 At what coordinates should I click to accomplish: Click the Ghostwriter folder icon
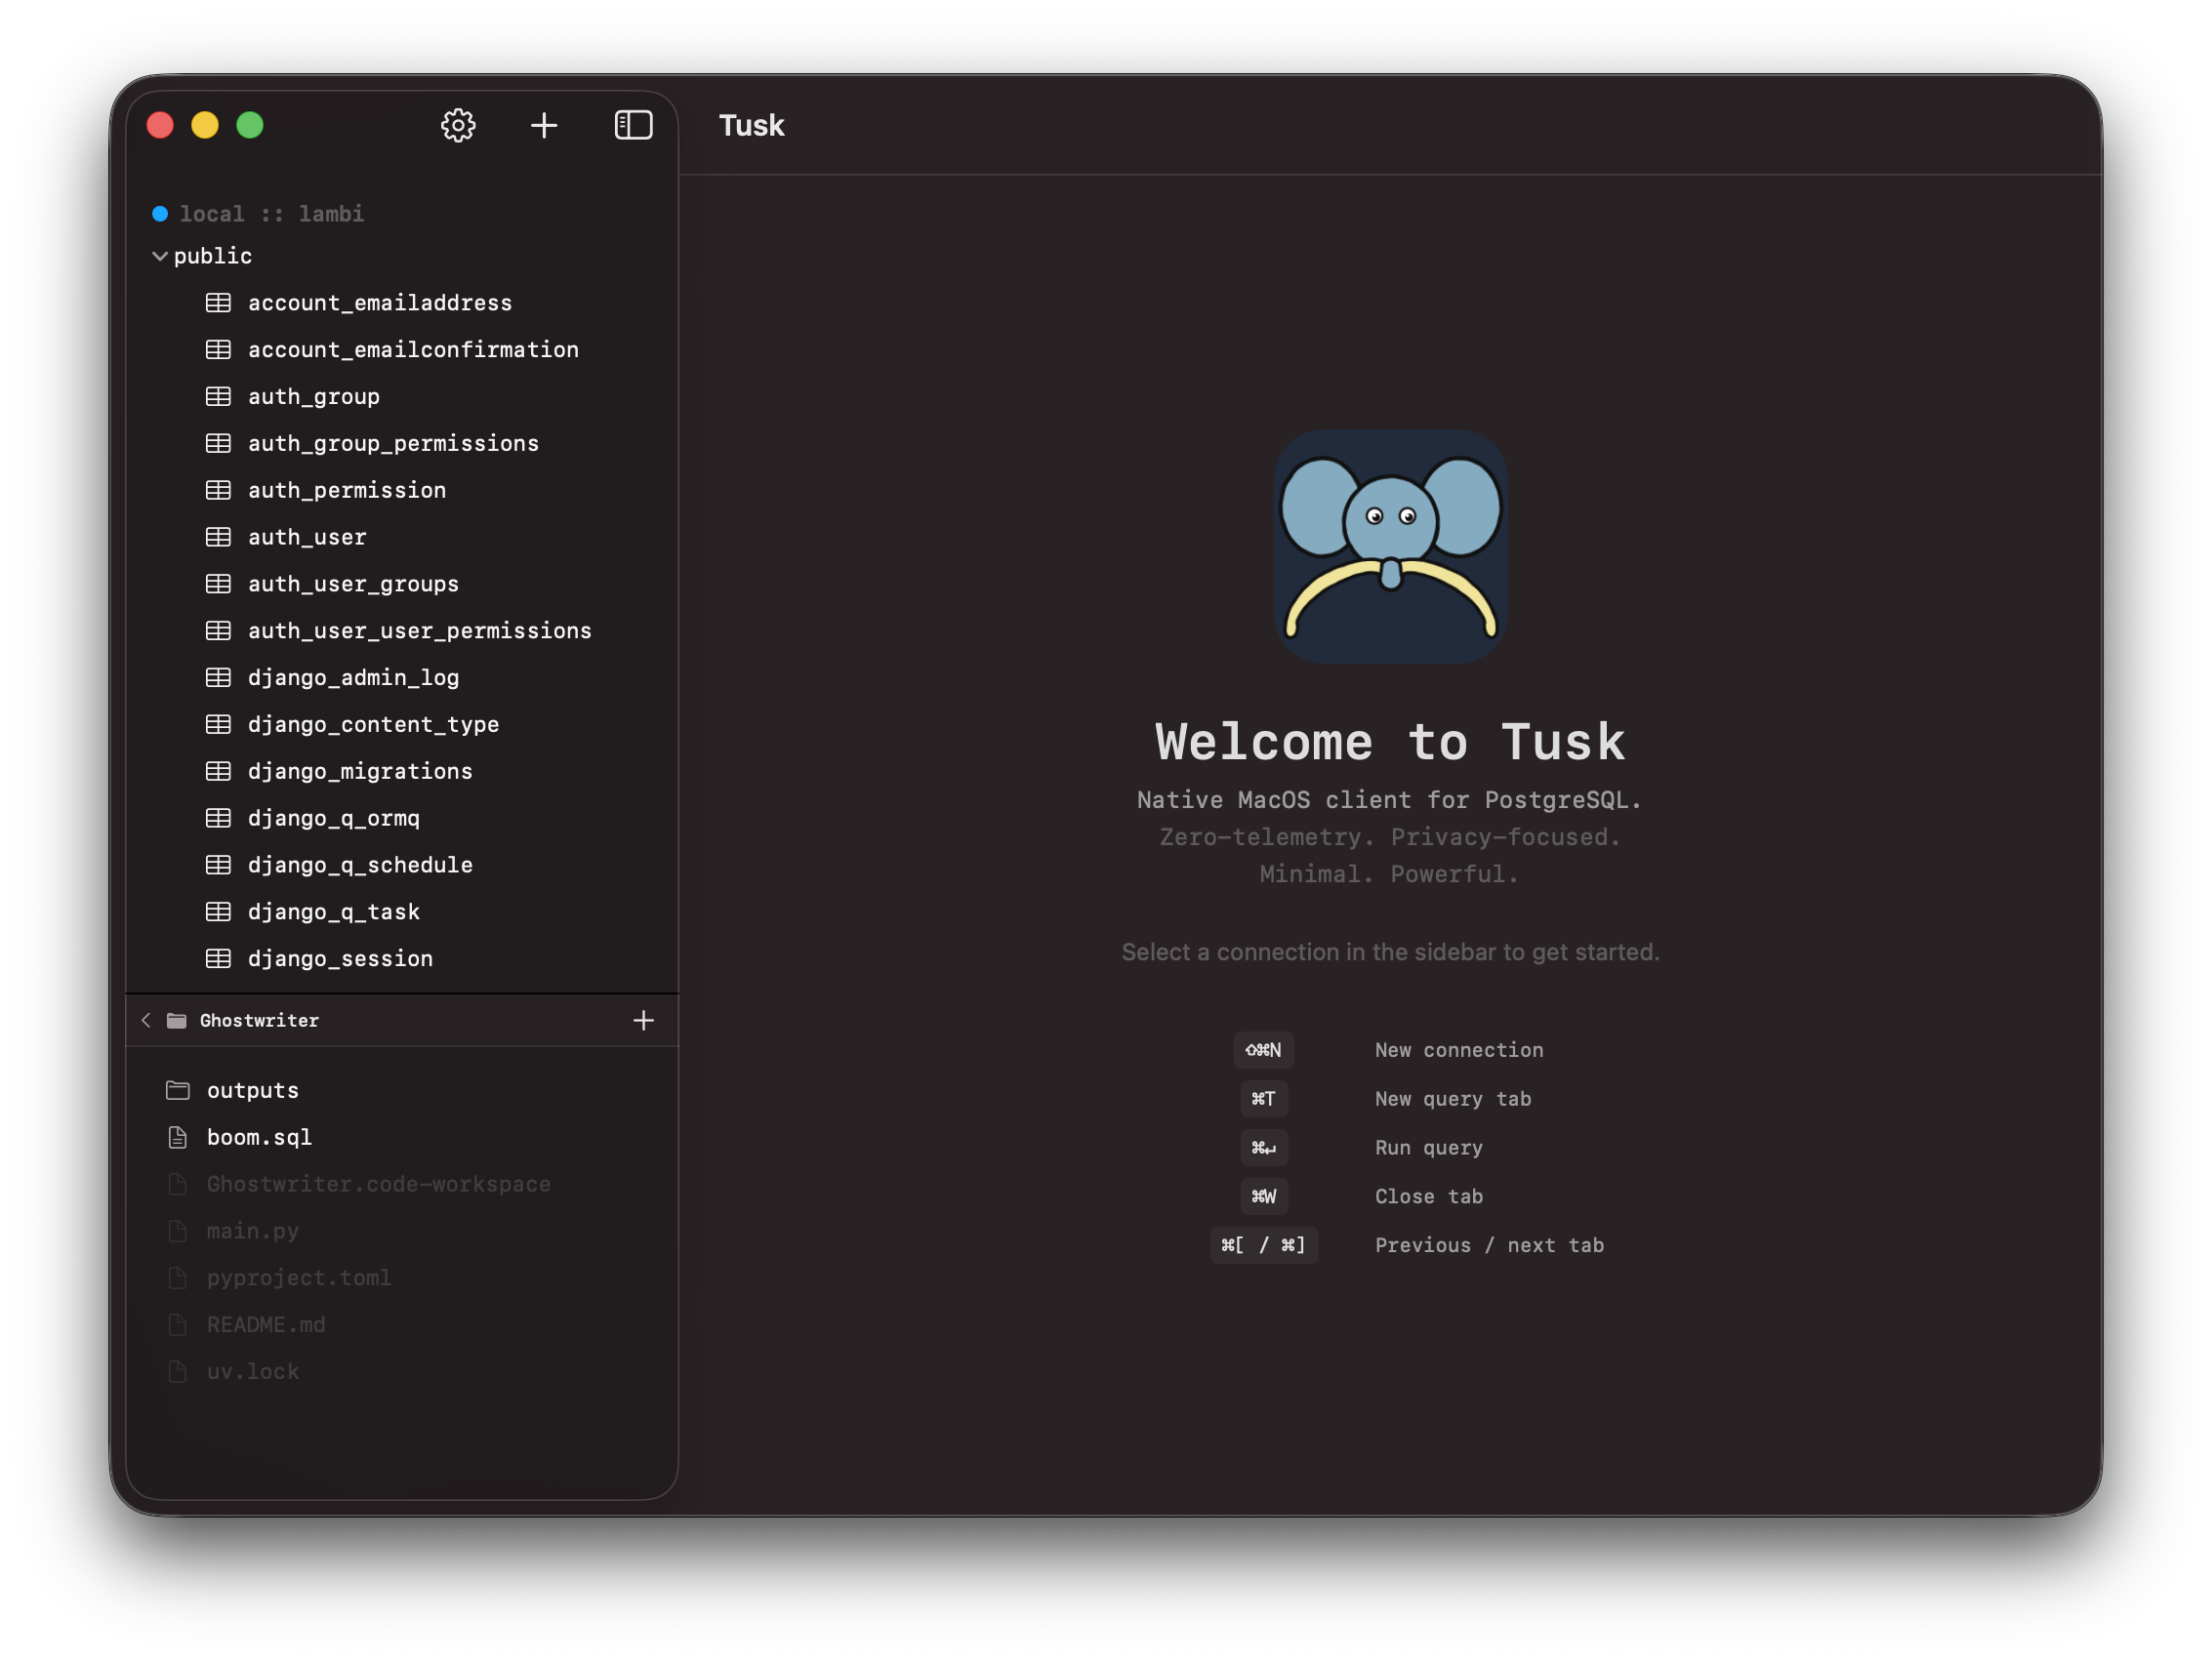click(176, 1020)
